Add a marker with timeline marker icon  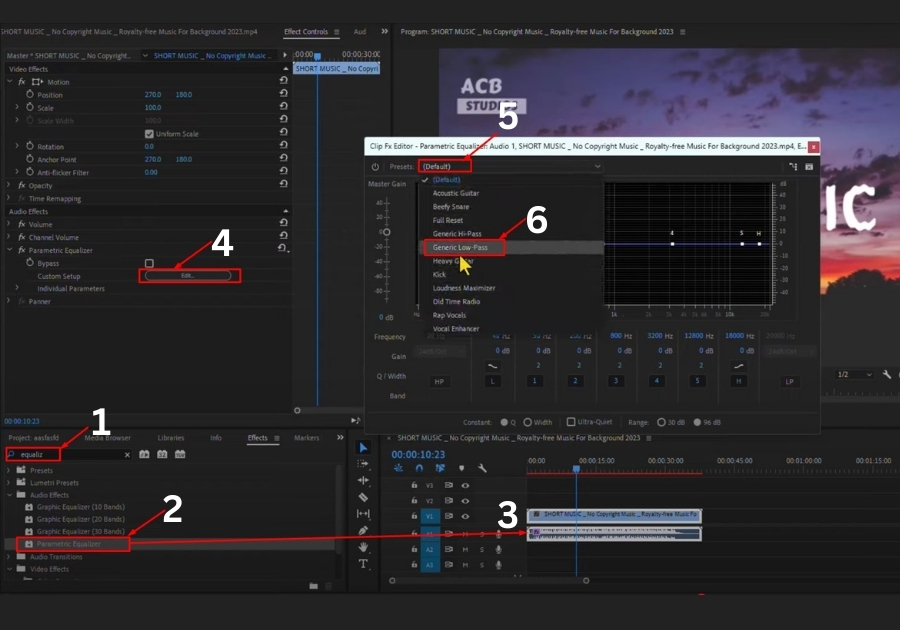(461, 468)
